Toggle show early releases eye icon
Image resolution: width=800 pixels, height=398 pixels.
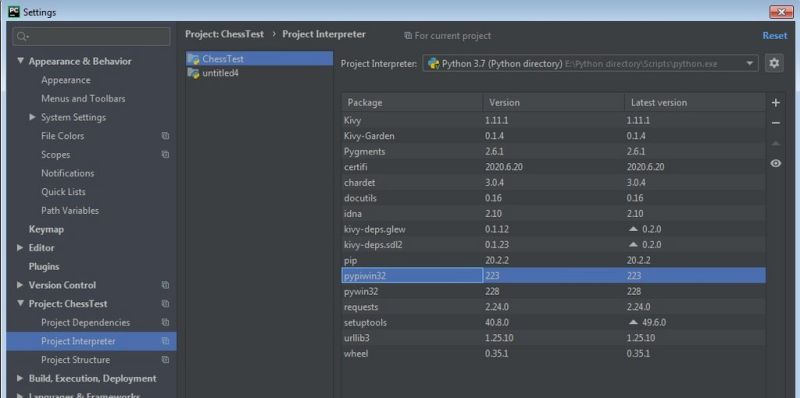point(776,163)
